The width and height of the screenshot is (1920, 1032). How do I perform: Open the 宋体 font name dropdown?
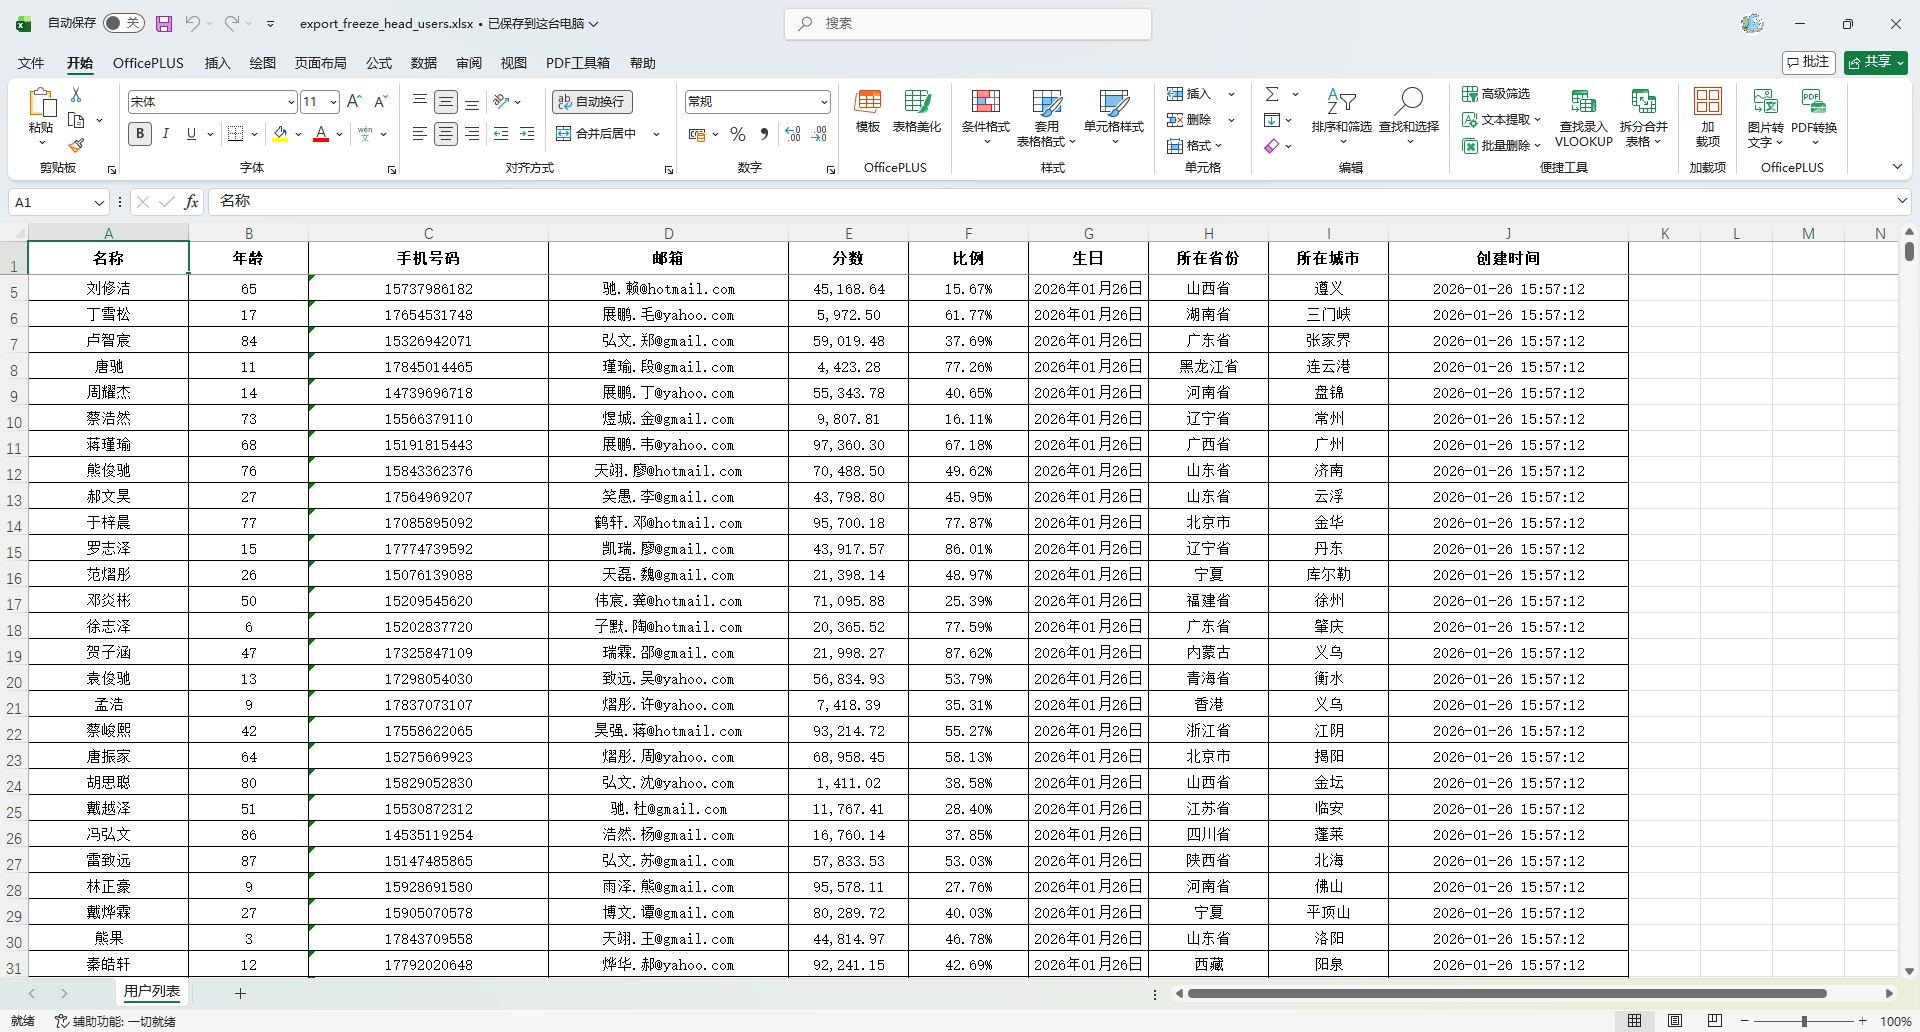point(291,102)
